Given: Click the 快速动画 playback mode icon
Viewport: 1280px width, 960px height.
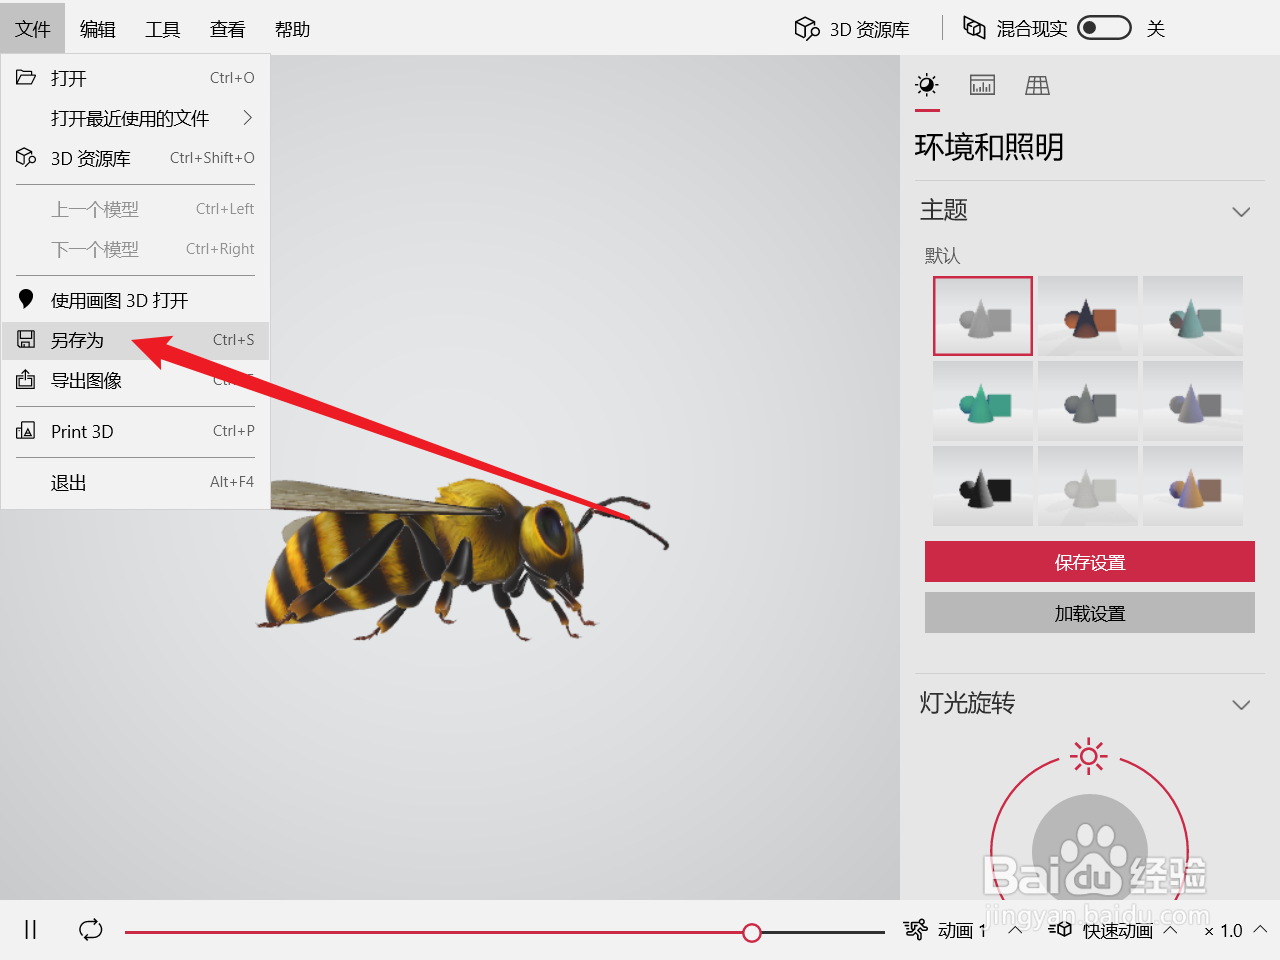Looking at the screenshot, I should coord(1060,930).
